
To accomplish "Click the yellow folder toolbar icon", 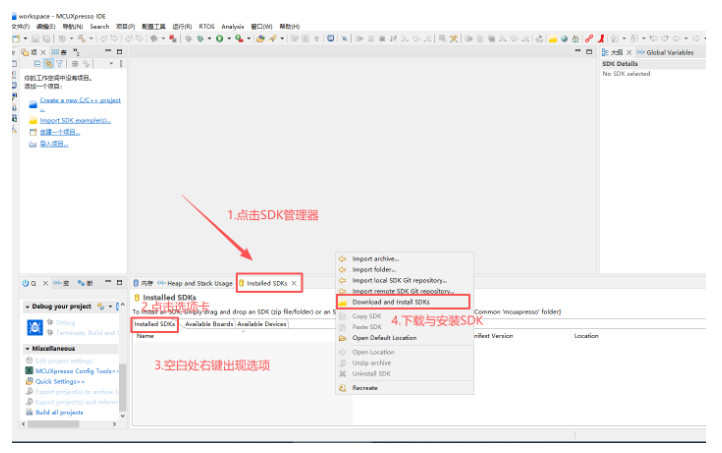I will click(x=553, y=39).
